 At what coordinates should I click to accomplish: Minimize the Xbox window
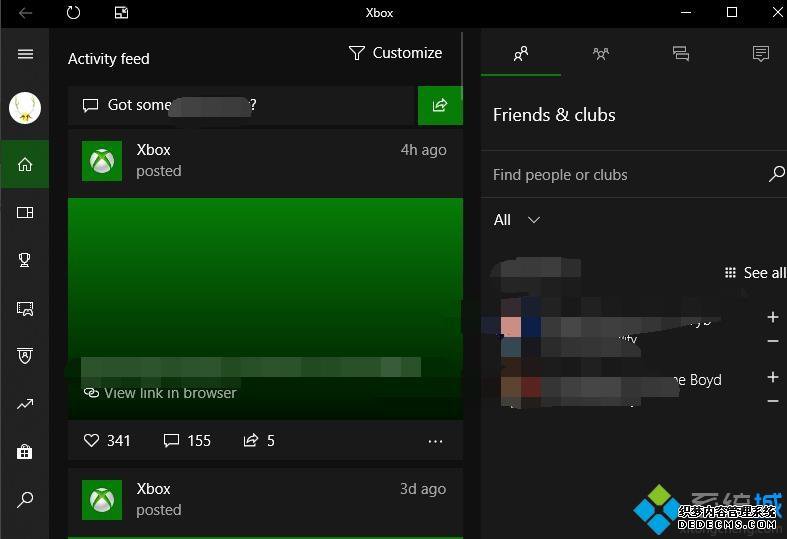coord(686,13)
